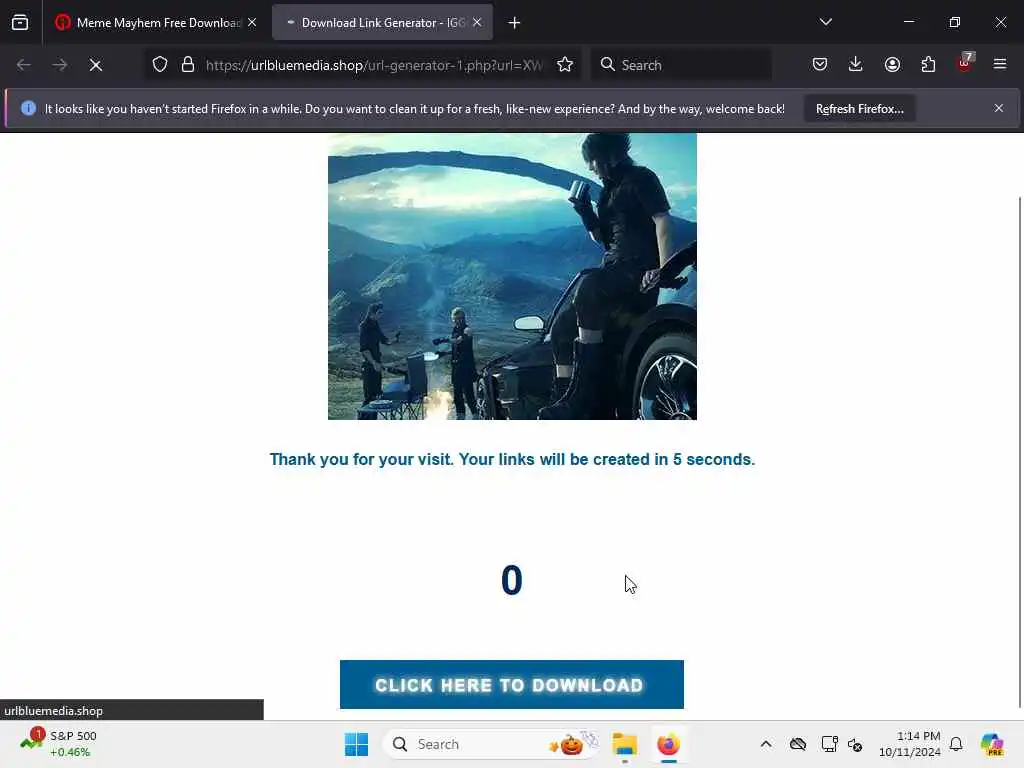Click the info icon in notification bar
Viewport: 1024px width, 768px height.
click(x=28, y=108)
